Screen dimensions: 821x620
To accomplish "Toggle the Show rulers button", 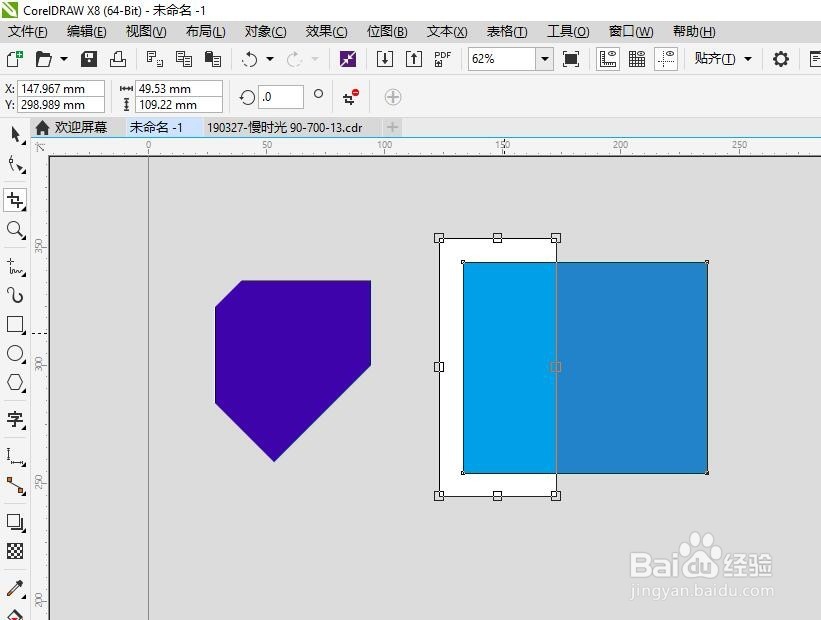I will [608, 59].
